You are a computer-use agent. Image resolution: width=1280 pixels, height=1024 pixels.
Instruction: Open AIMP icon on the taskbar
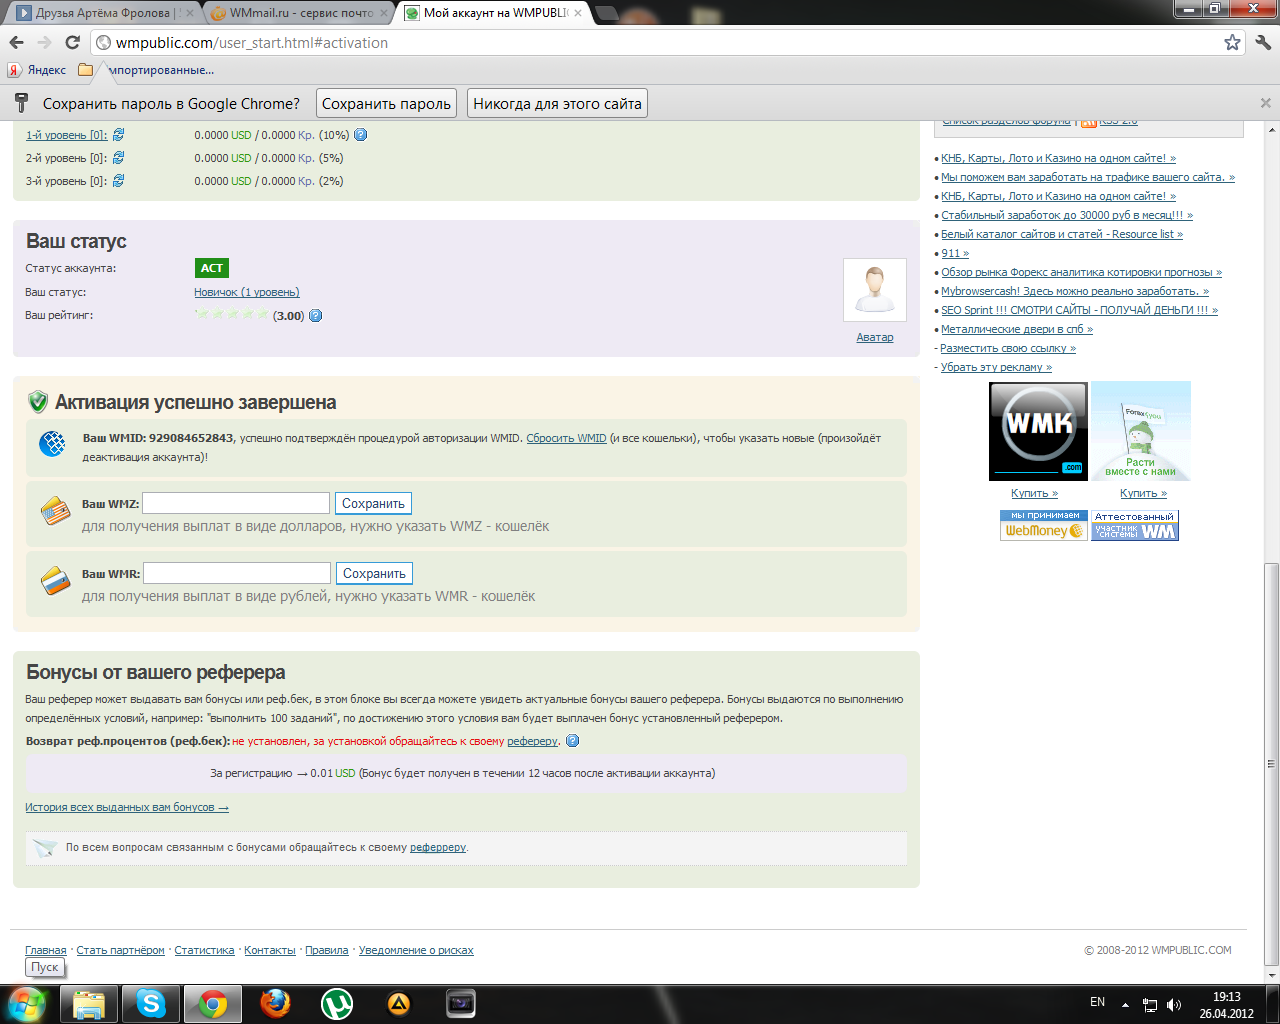(399, 1003)
